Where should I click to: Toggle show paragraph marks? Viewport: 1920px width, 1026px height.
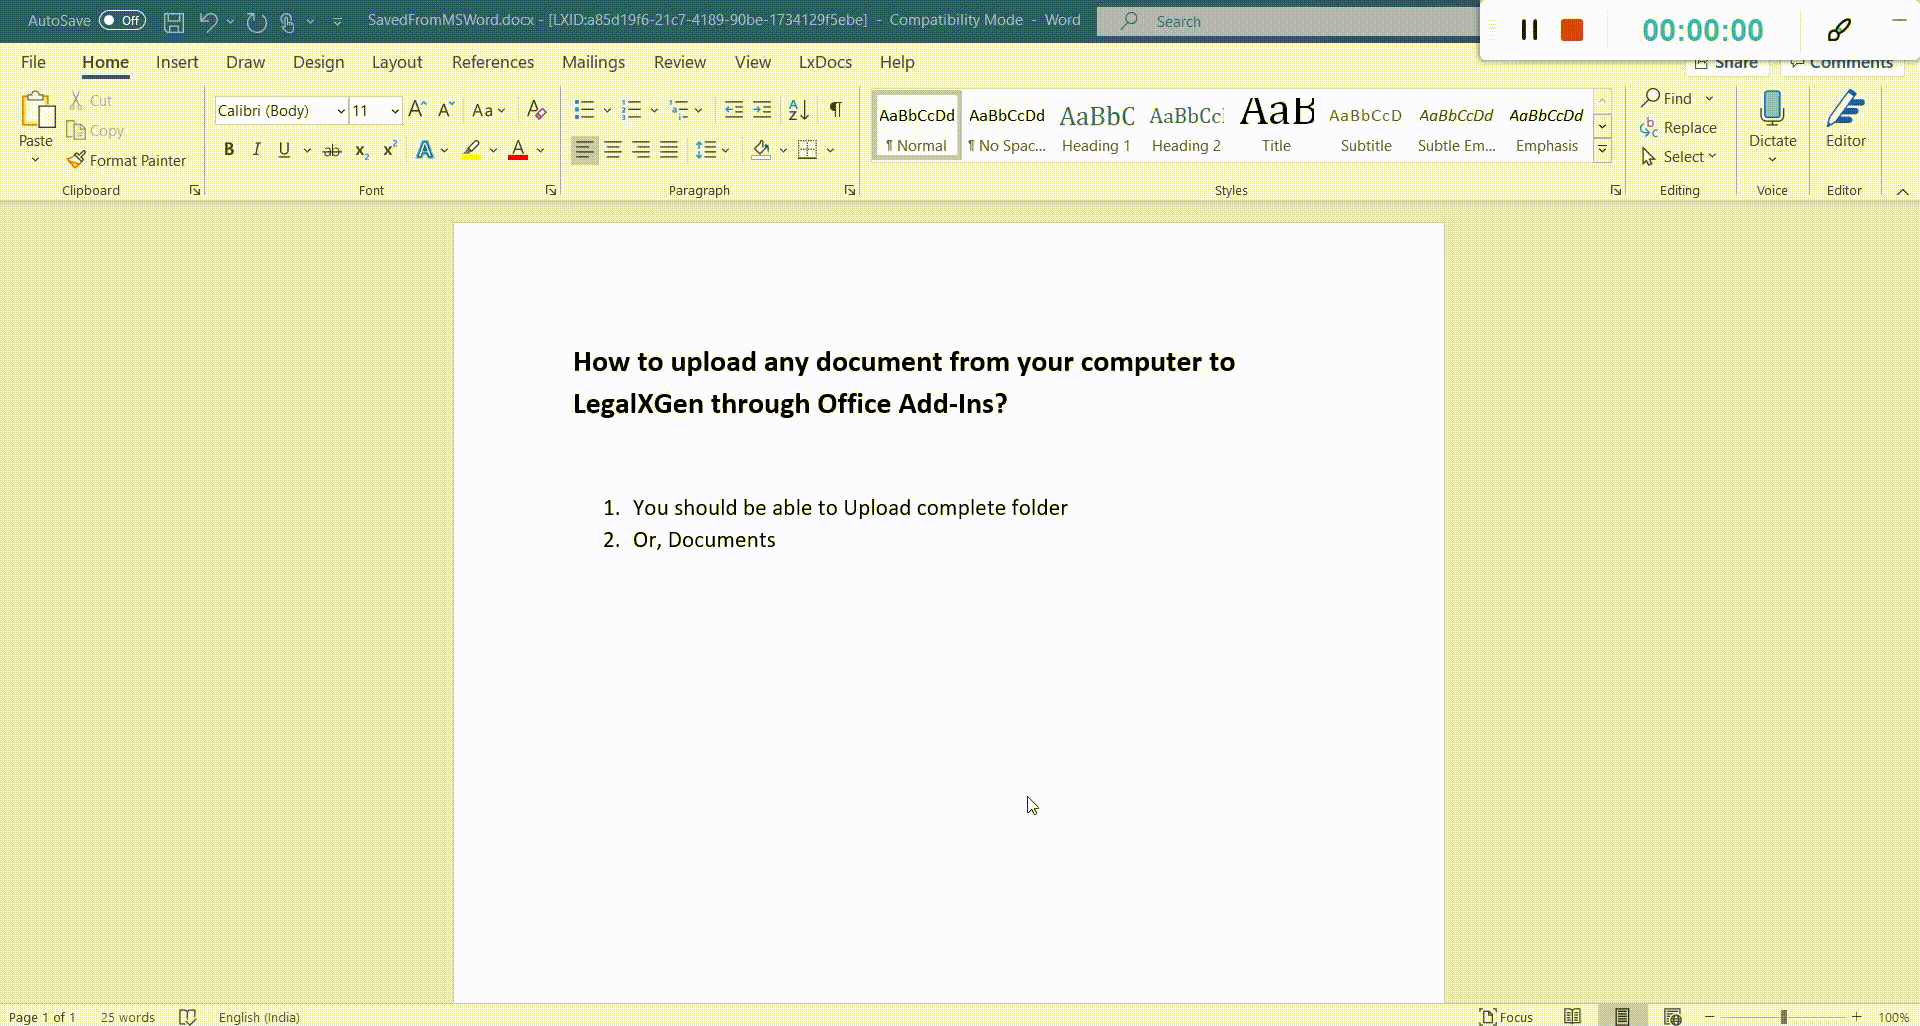pyautogui.click(x=835, y=110)
